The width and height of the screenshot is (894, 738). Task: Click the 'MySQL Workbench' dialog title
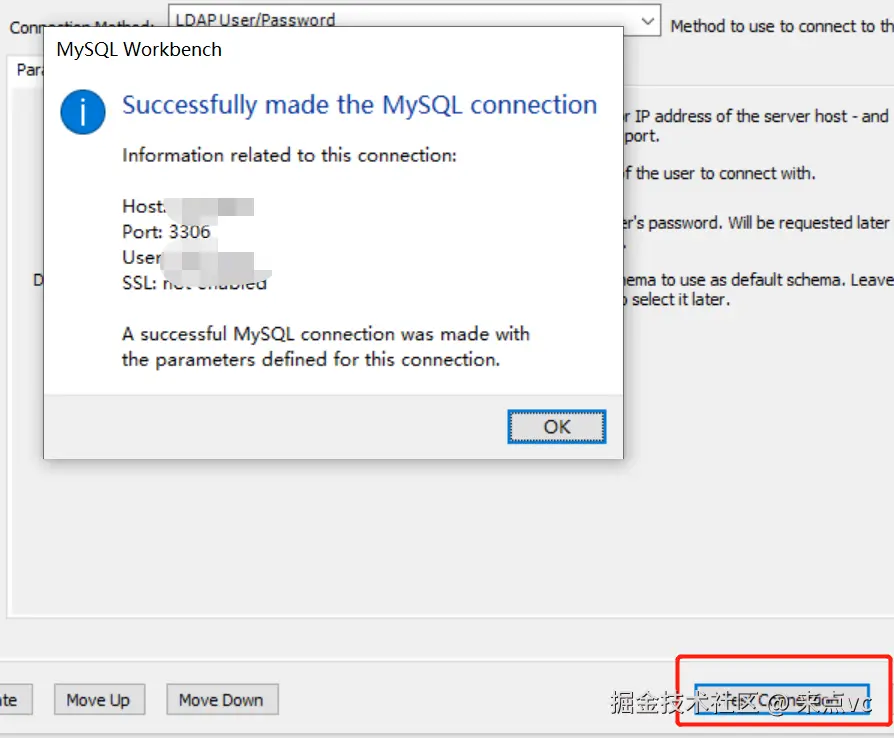coord(139,50)
